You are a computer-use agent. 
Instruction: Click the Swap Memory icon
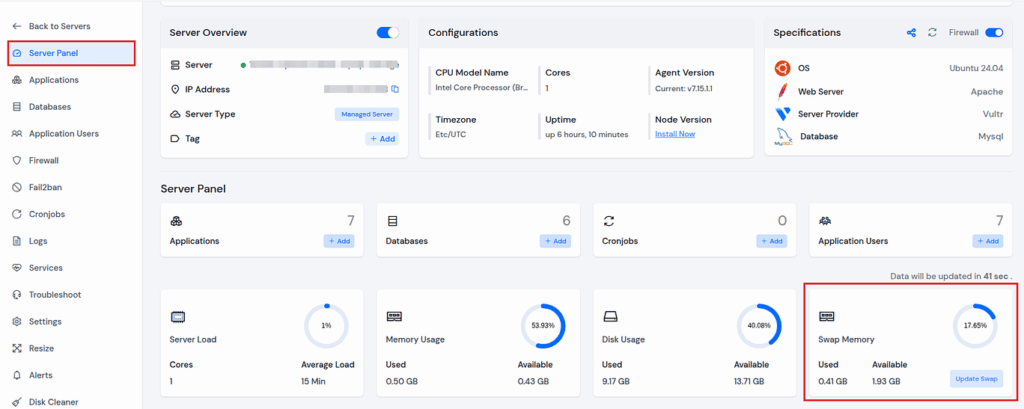point(825,316)
